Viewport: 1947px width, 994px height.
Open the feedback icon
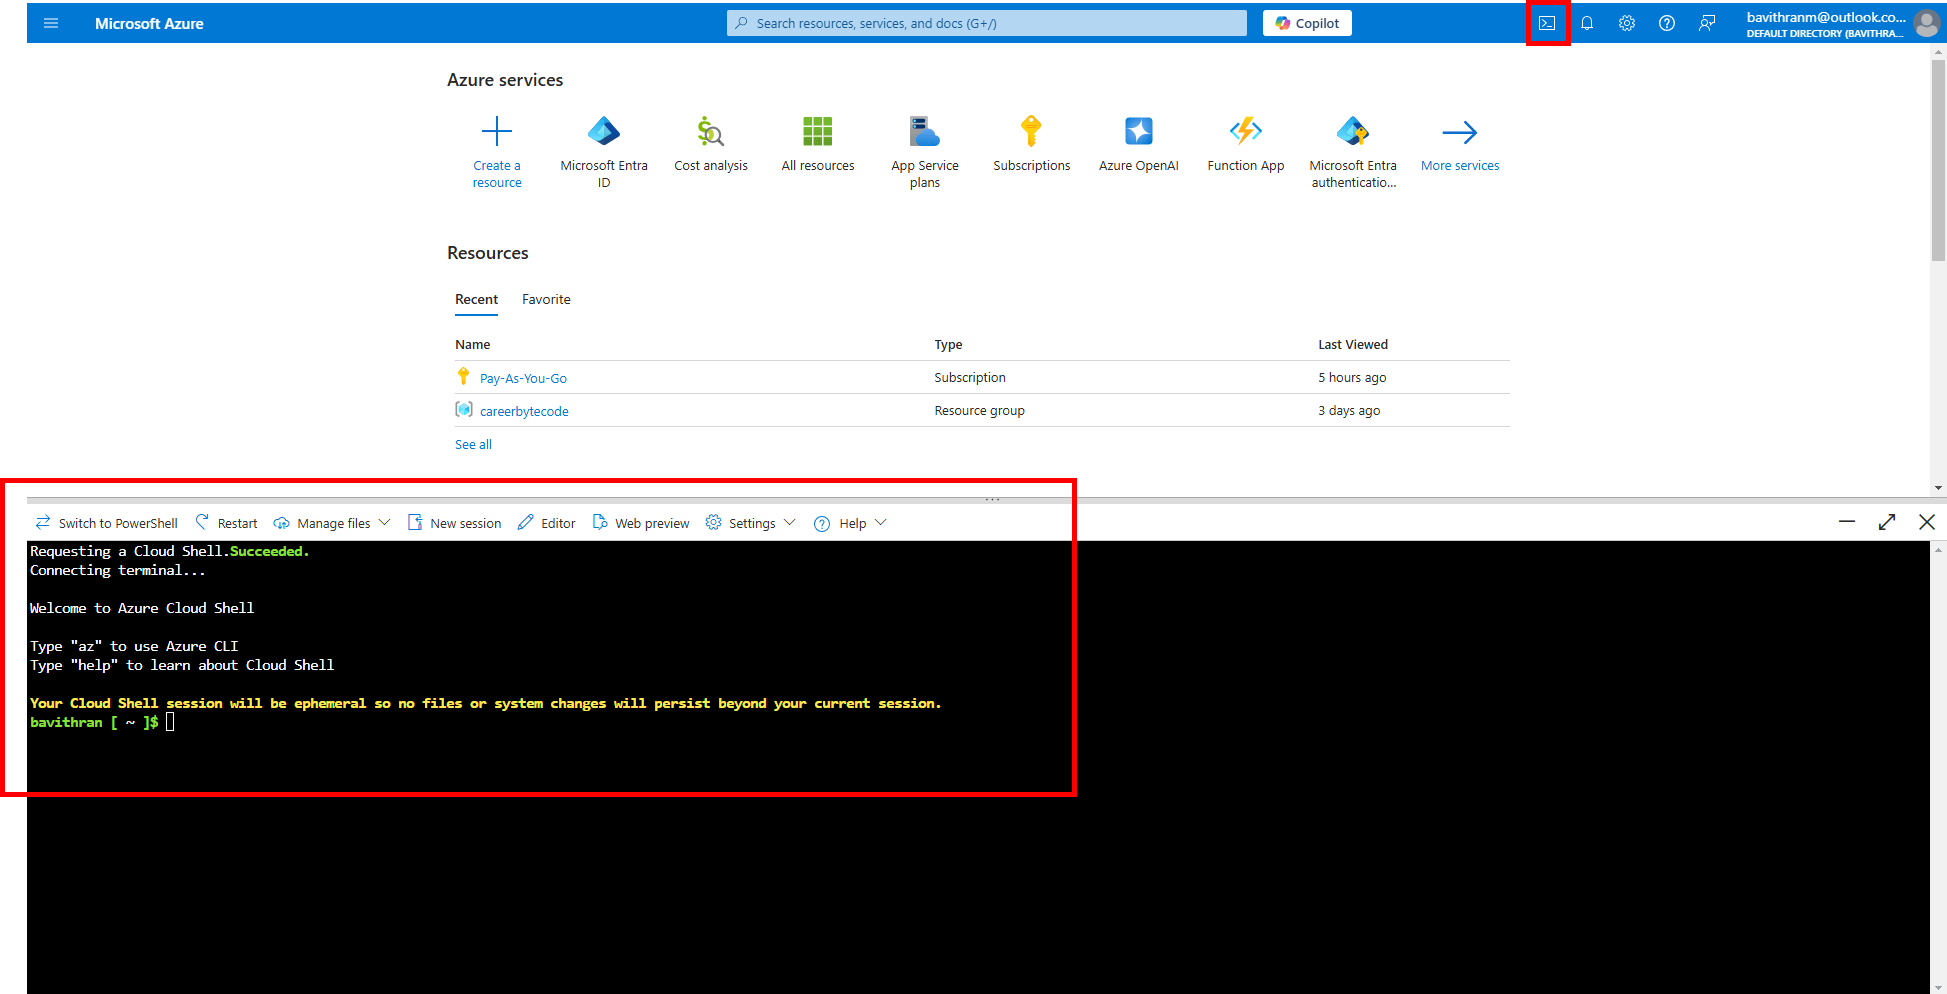pyautogui.click(x=1707, y=23)
